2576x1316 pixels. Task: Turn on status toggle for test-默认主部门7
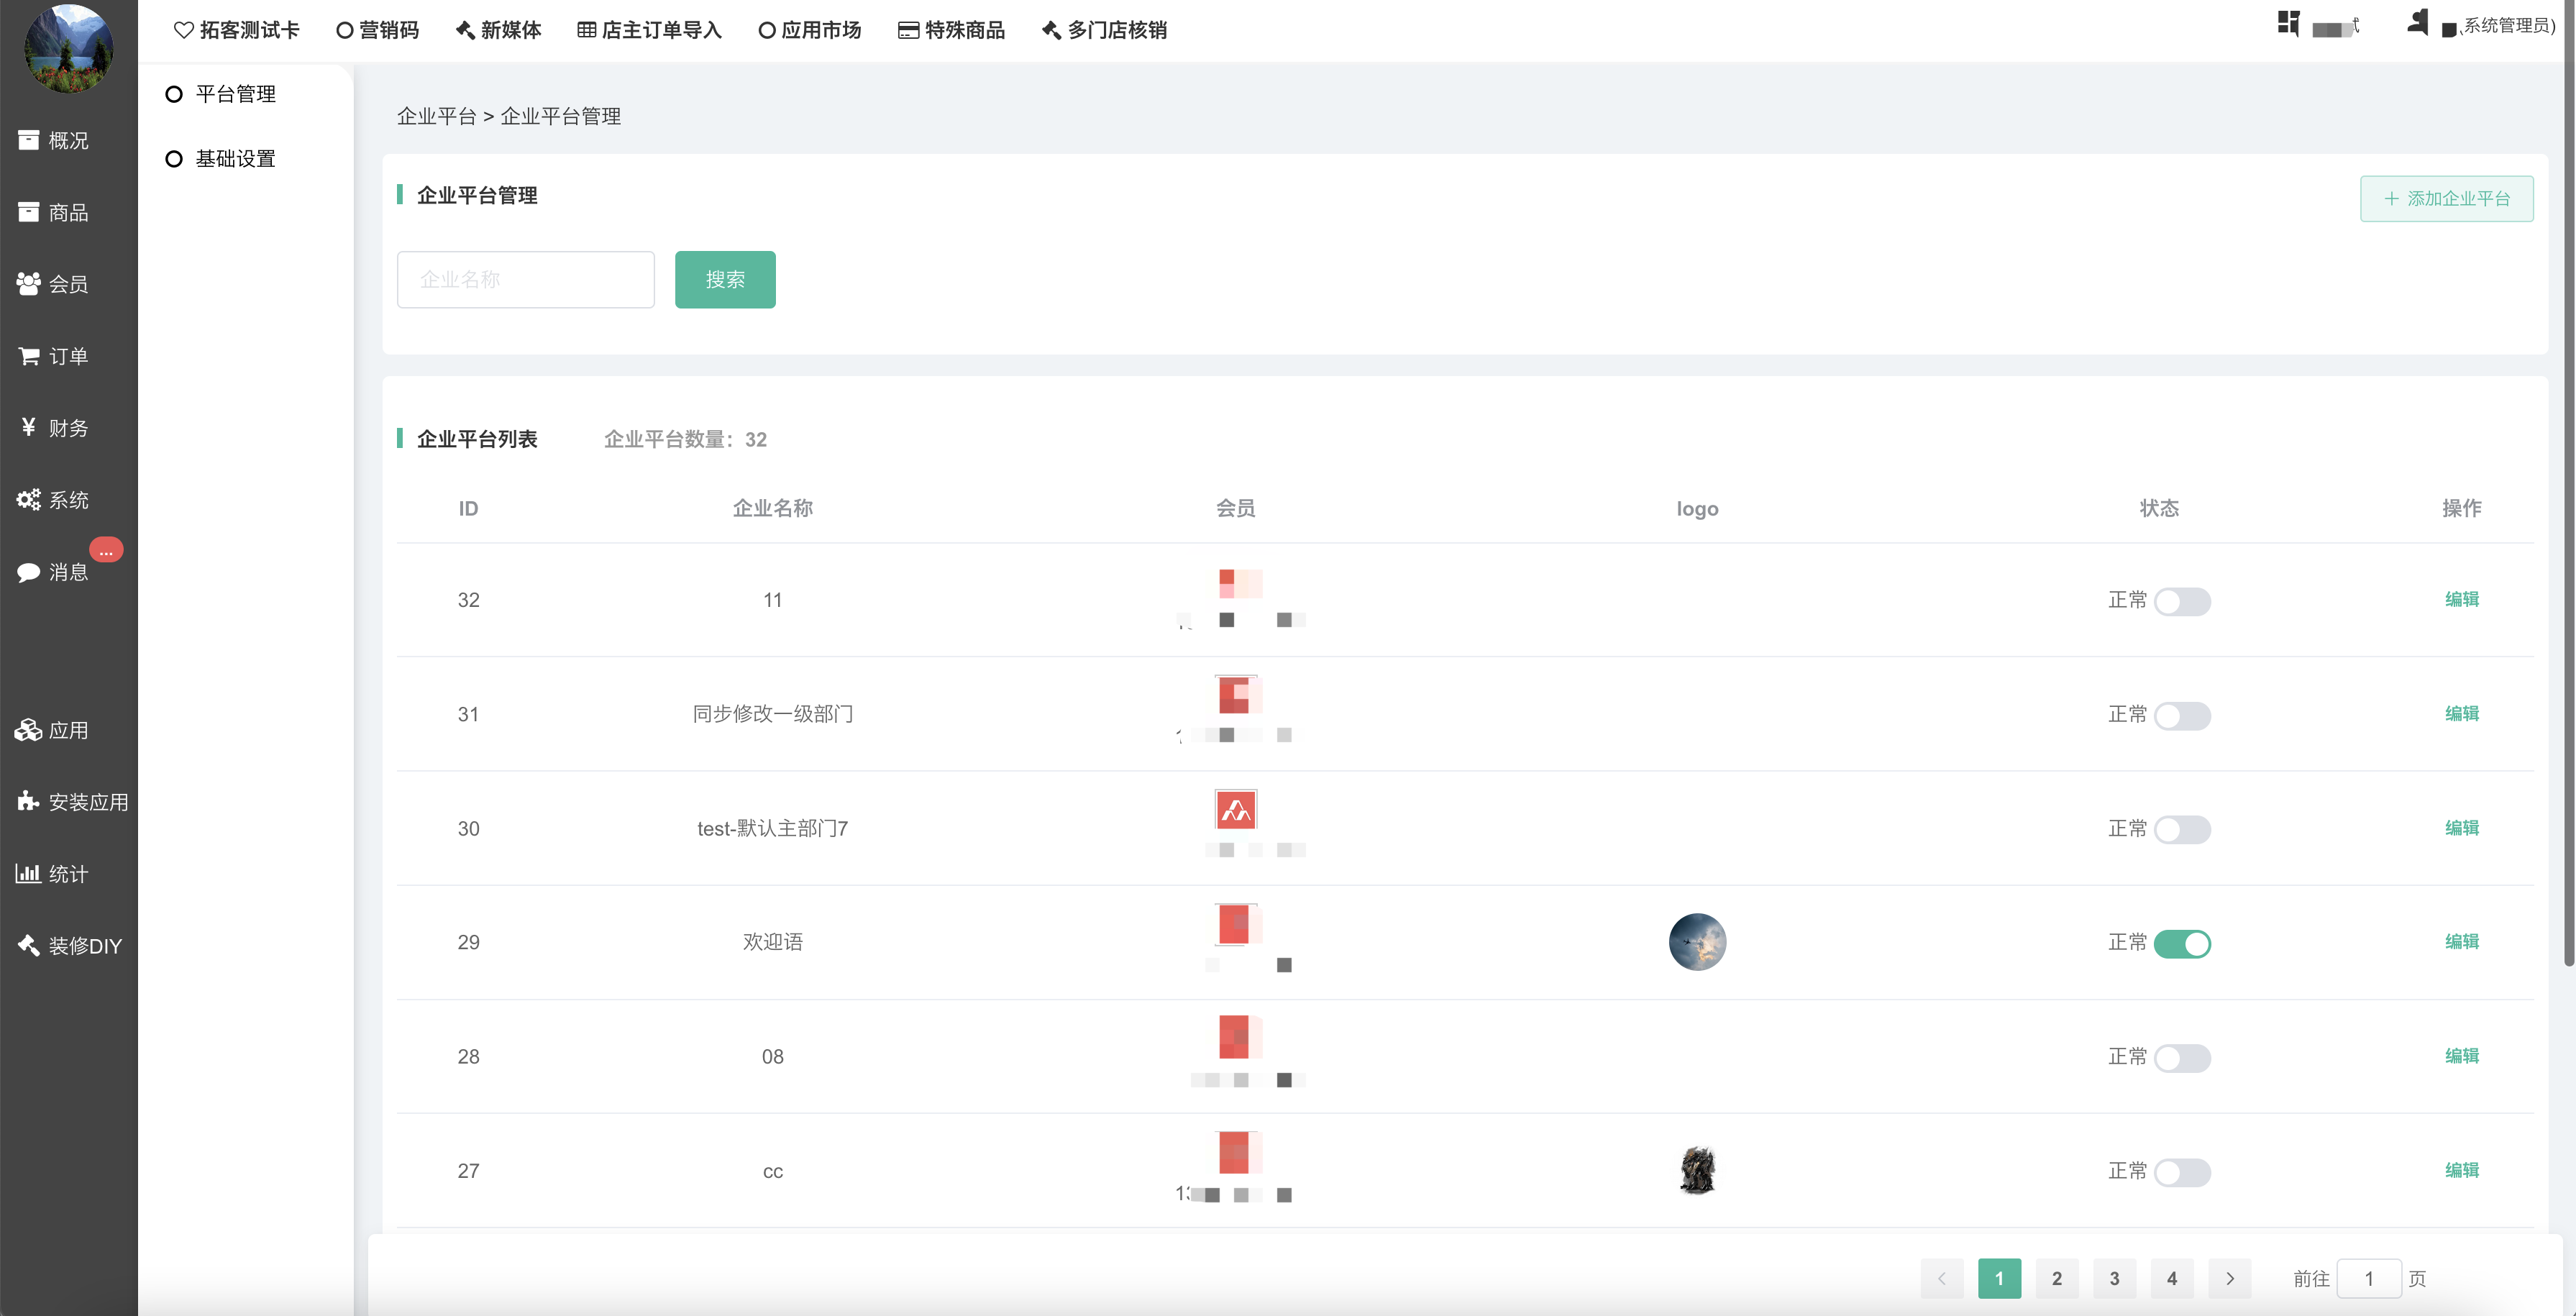[x=2182, y=829]
